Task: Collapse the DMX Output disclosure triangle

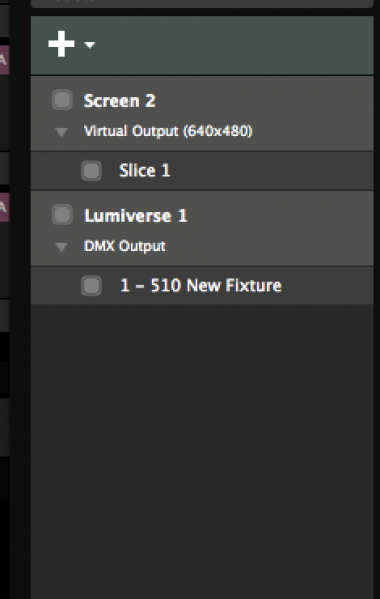Action: (x=61, y=247)
